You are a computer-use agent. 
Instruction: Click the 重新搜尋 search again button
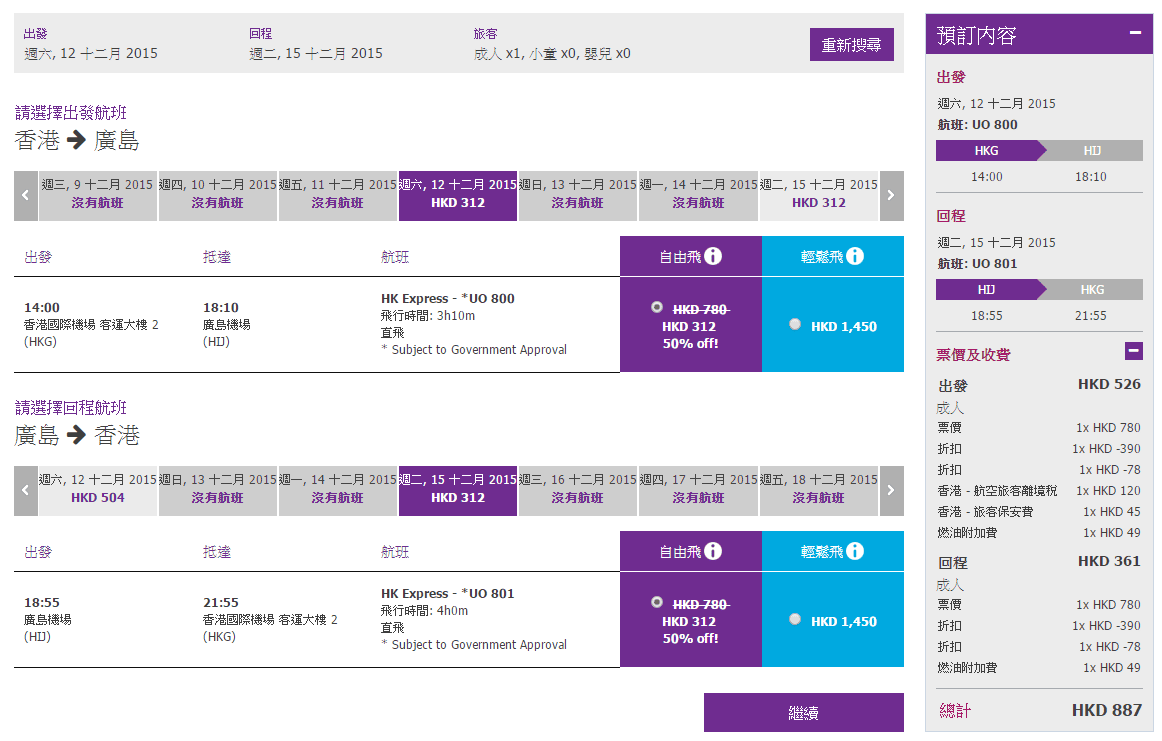pyautogui.click(x=851, y=45)
